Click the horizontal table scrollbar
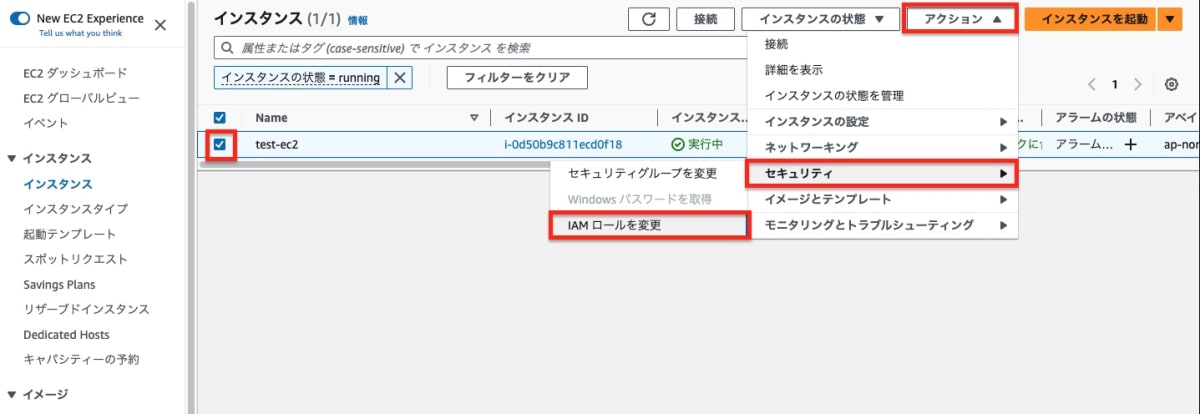1200x414 pixels. [375, 165]
